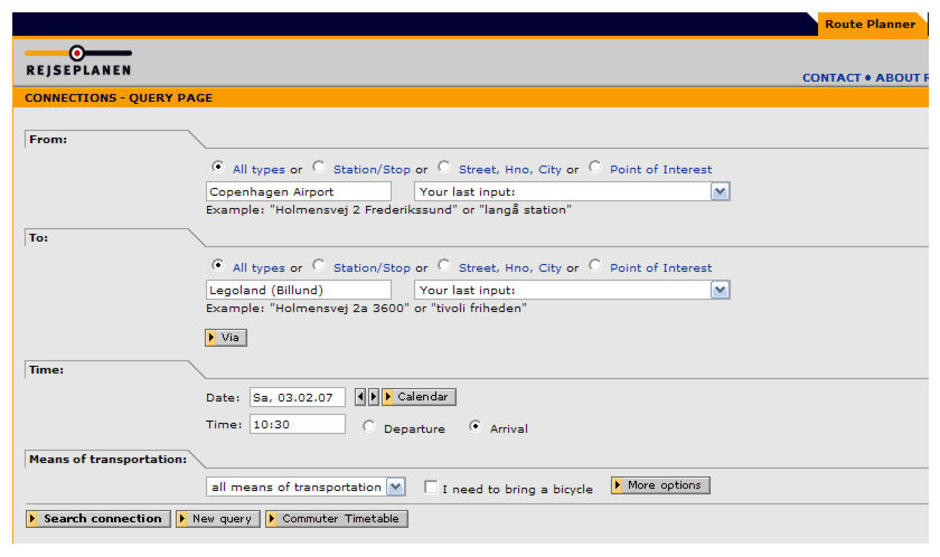Image resolution: width=940 pixels, height=557 pixels.
Task: Open the CONTACT link
Action: click(x=831, y=78)
